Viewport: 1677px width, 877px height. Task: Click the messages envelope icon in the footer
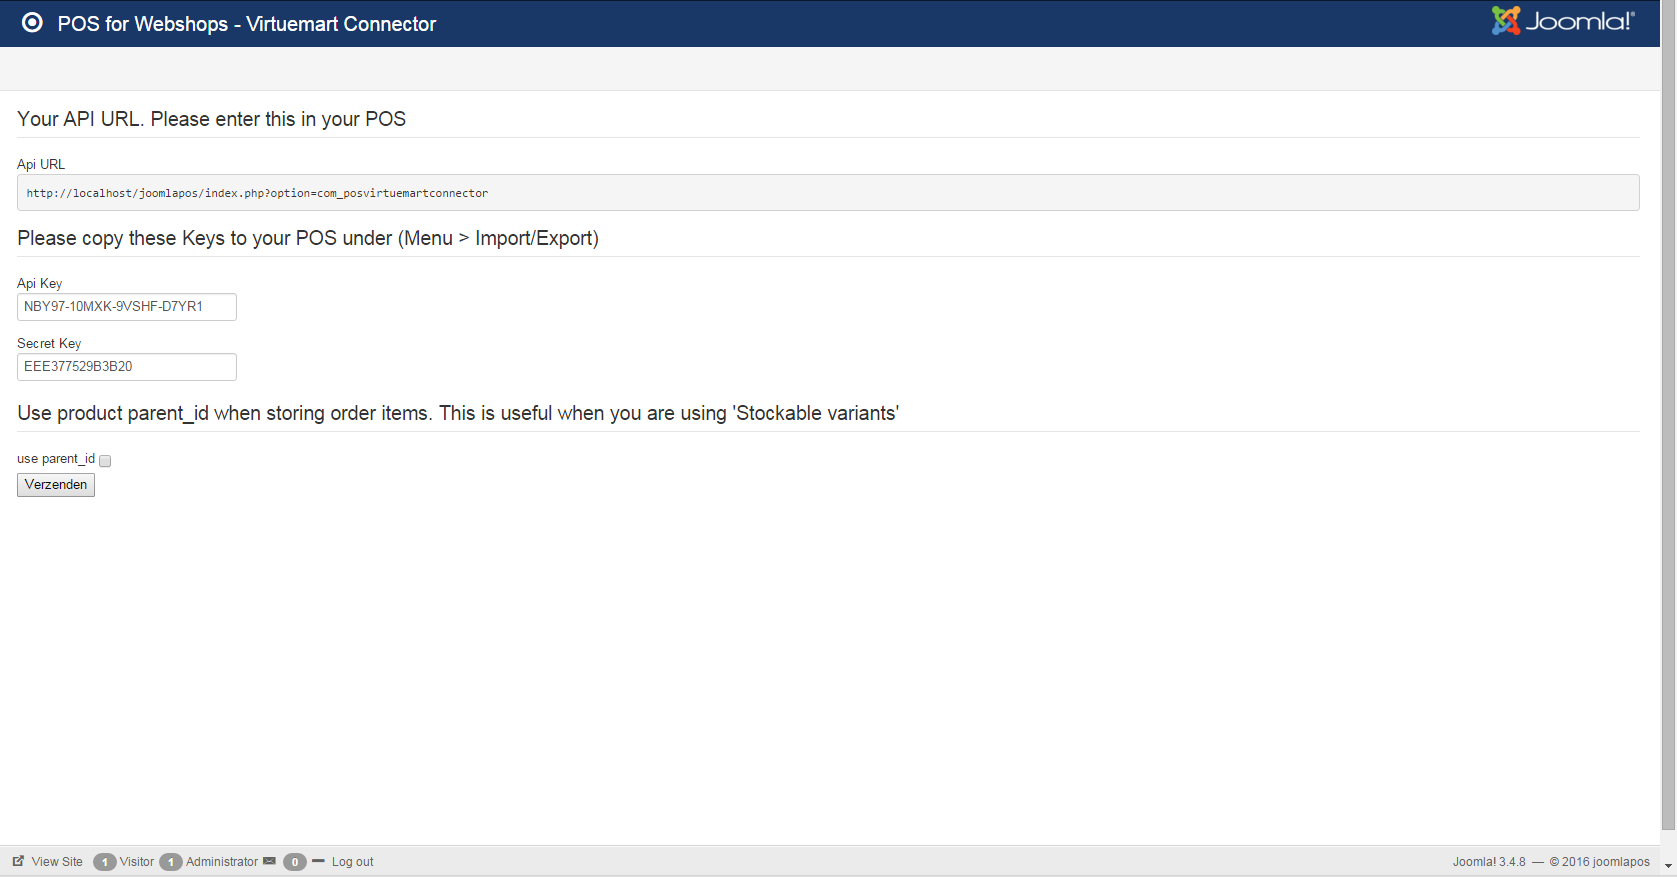269,861
